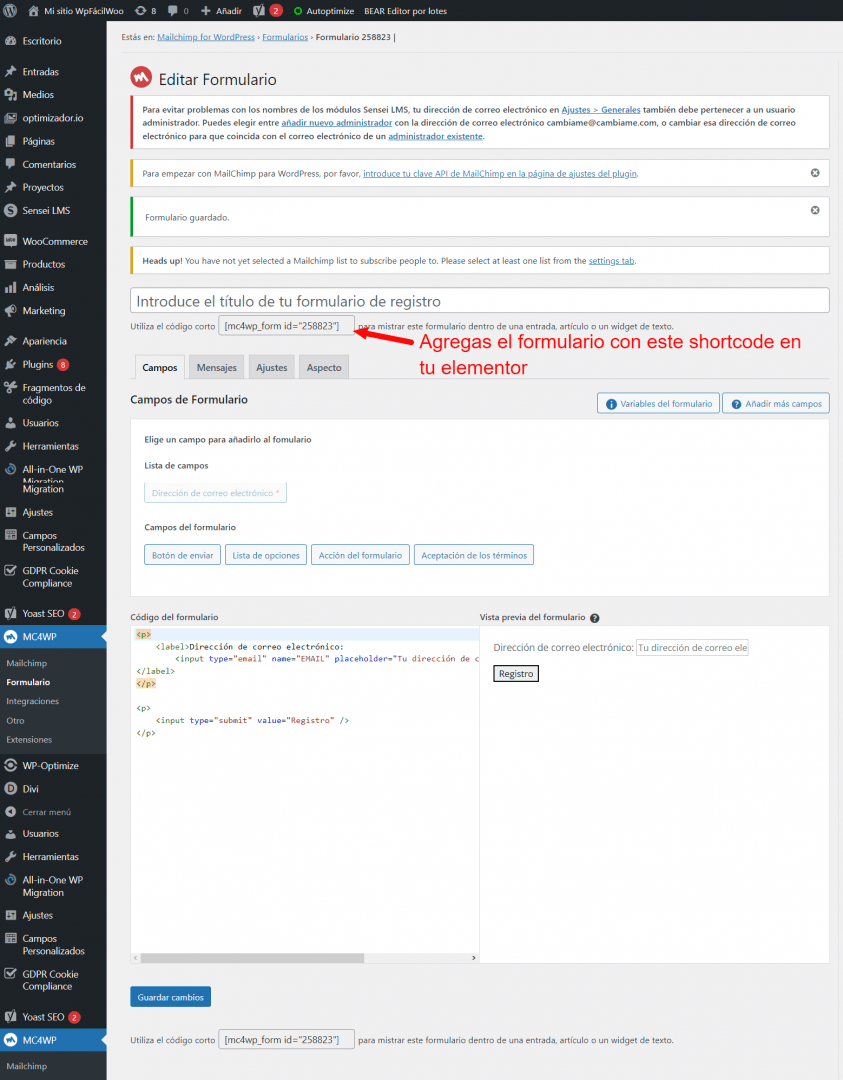
Task: Click the code editor horizontal scrollbar
Action: pyautogui.click(x=252, y=958)
